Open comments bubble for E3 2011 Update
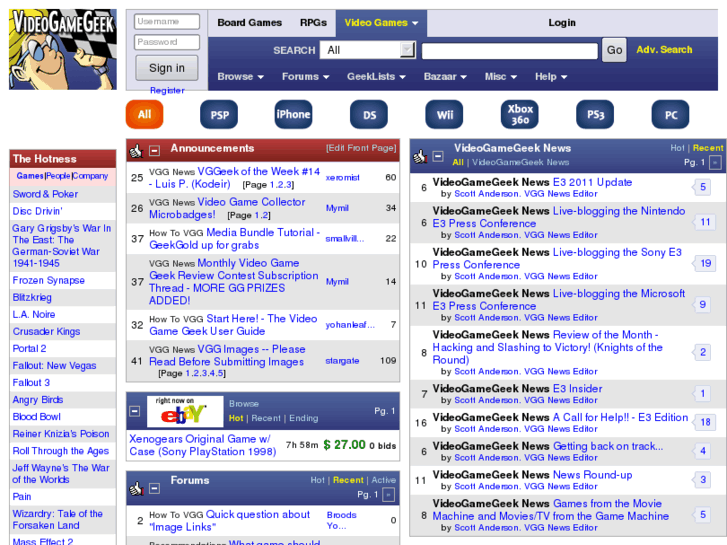The height and width of the screenshot is (545, 727). pos(702,187)
